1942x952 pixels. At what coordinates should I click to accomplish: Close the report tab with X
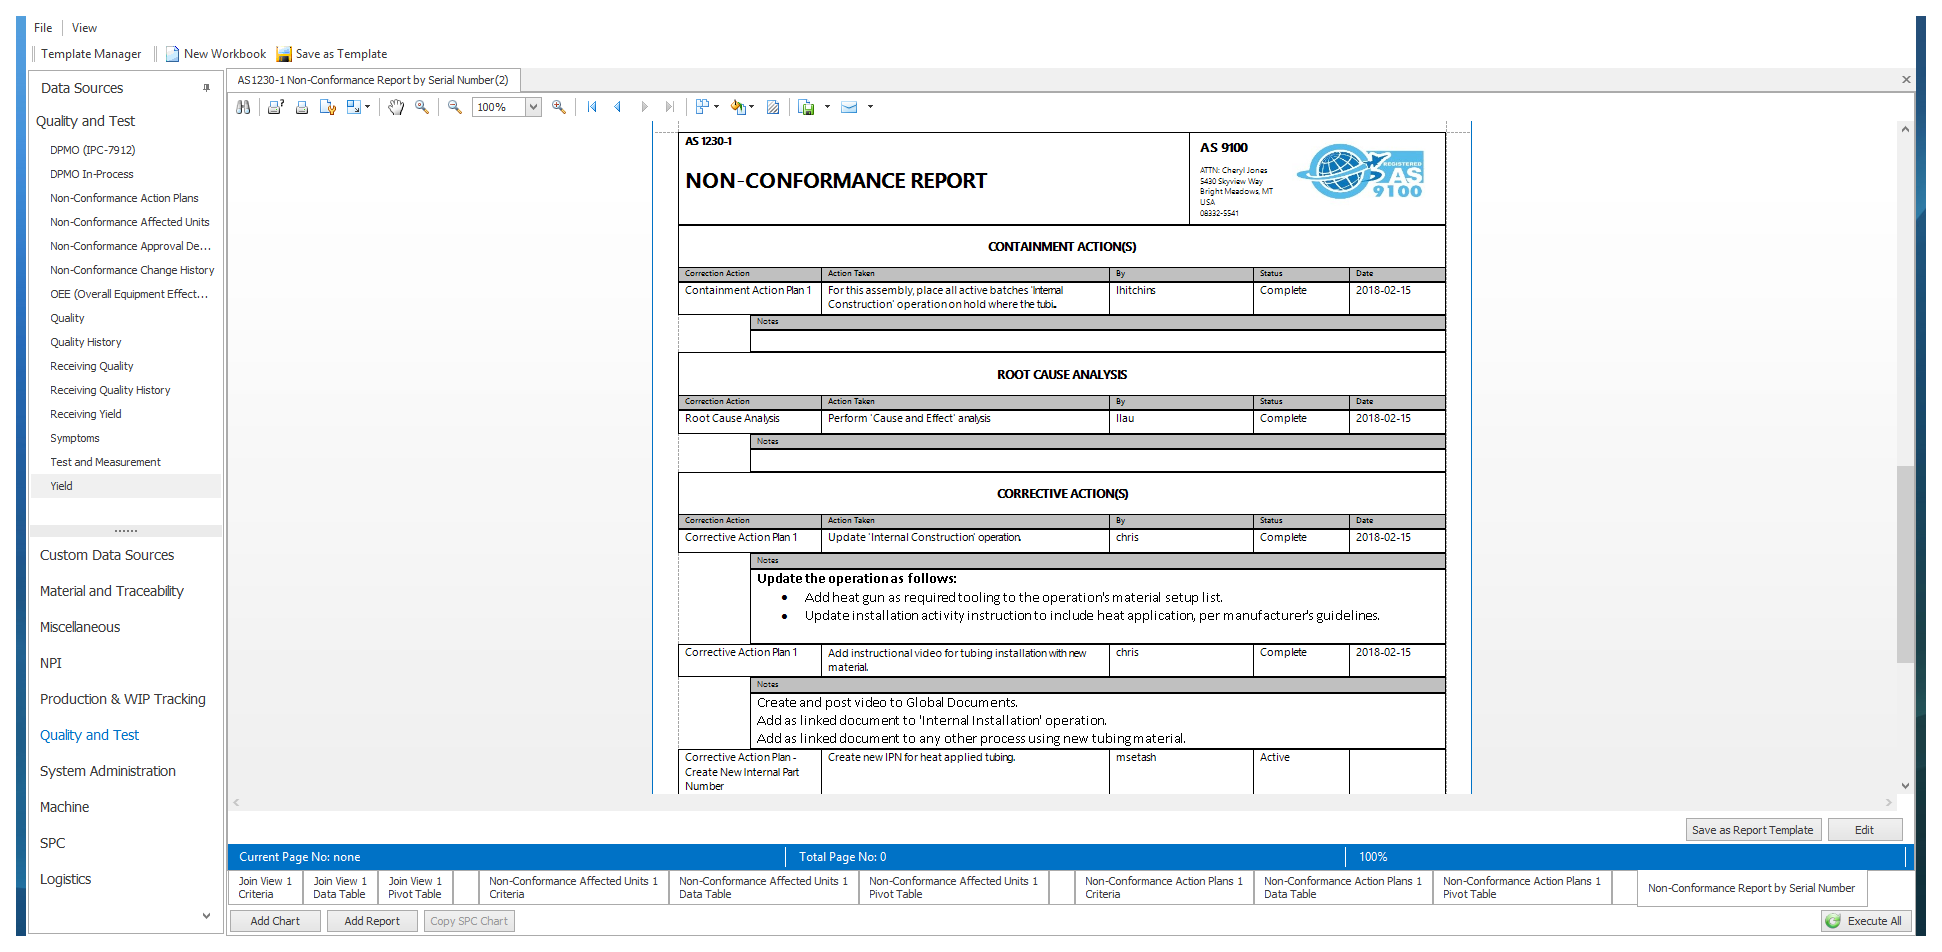pyautogui.click(x=1906, y=80)
